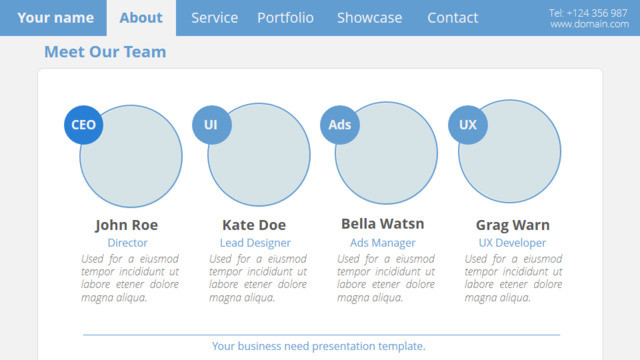Click the UI circular badge
This screenshot has width=640, height=360.
[212, 125]
